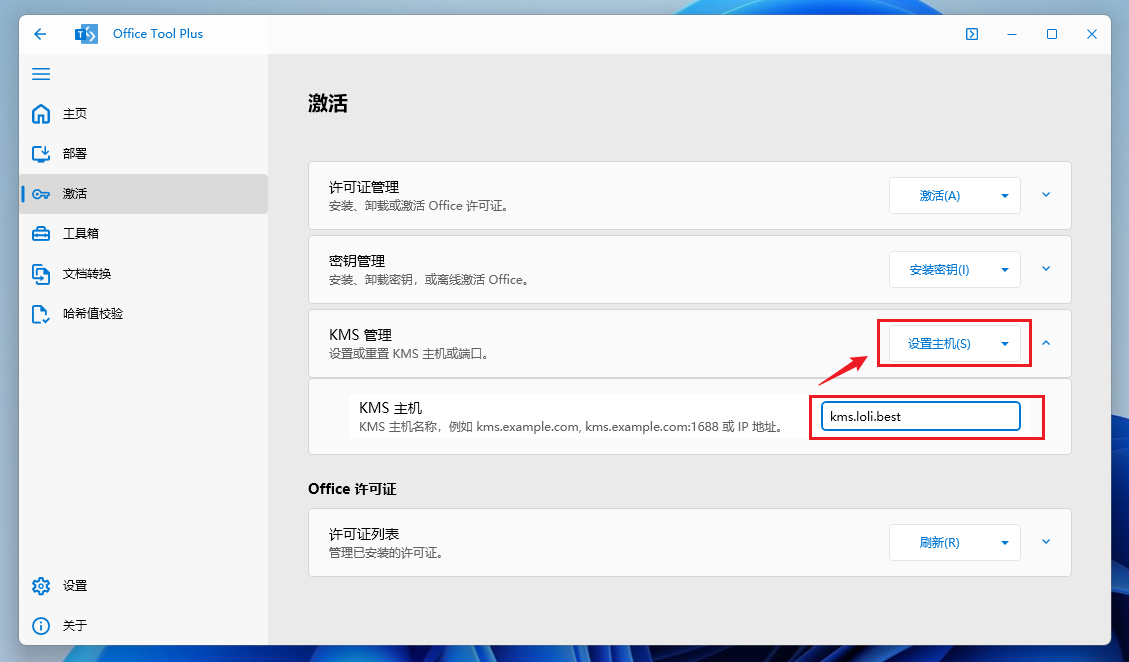Screen dimensions: 1129x662
Task: Click the KMS 管理 card title
Action: pyautogui.click(x=360, y=335)
